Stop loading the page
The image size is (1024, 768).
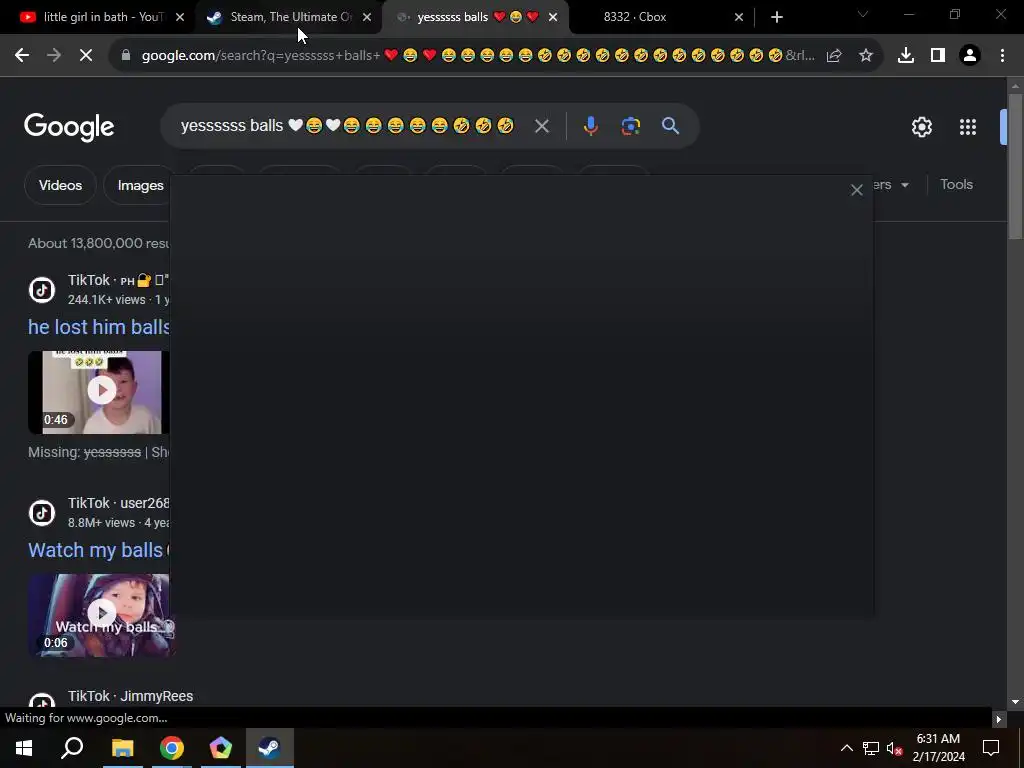(86, 56)
